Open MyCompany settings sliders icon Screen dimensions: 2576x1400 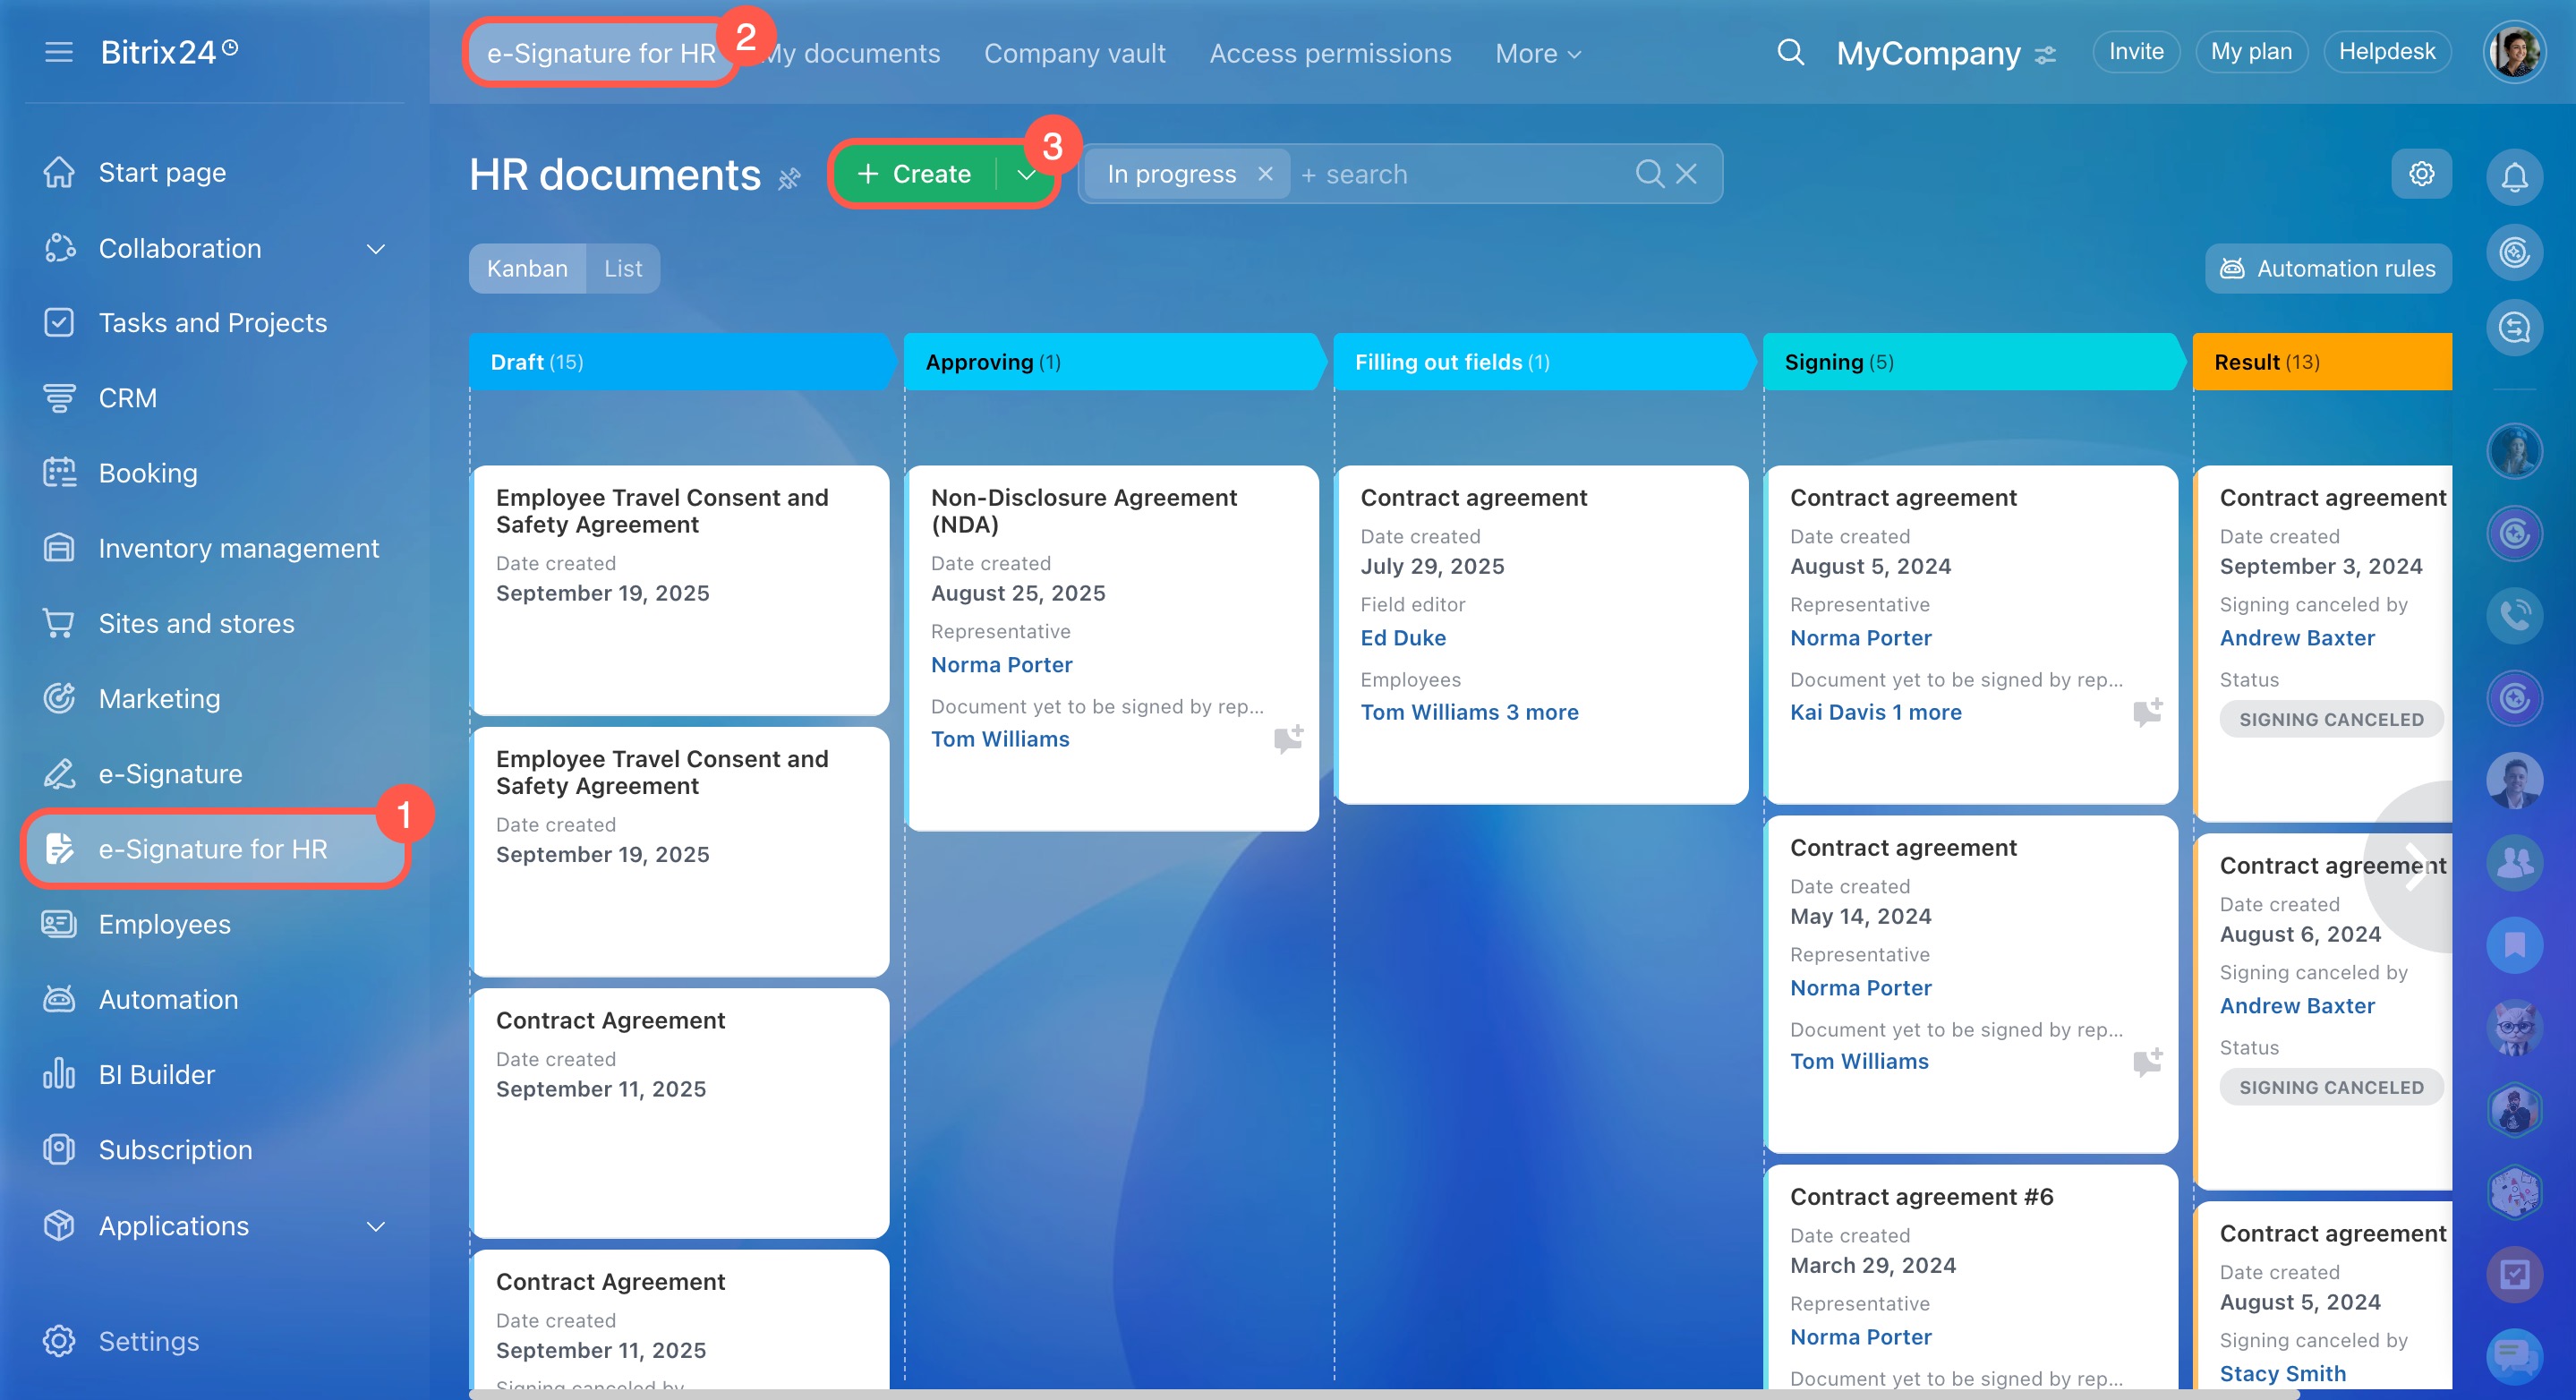2046,54
